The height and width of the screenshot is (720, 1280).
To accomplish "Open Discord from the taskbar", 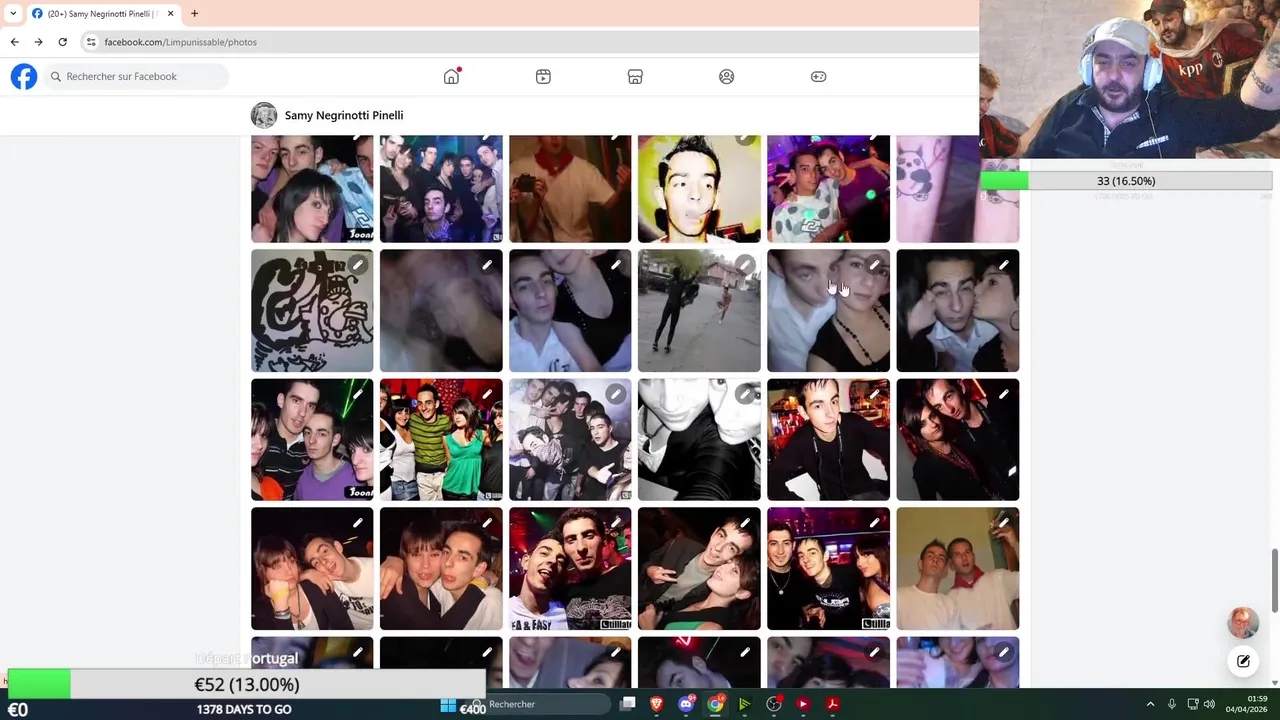I will tap(686, 704).
